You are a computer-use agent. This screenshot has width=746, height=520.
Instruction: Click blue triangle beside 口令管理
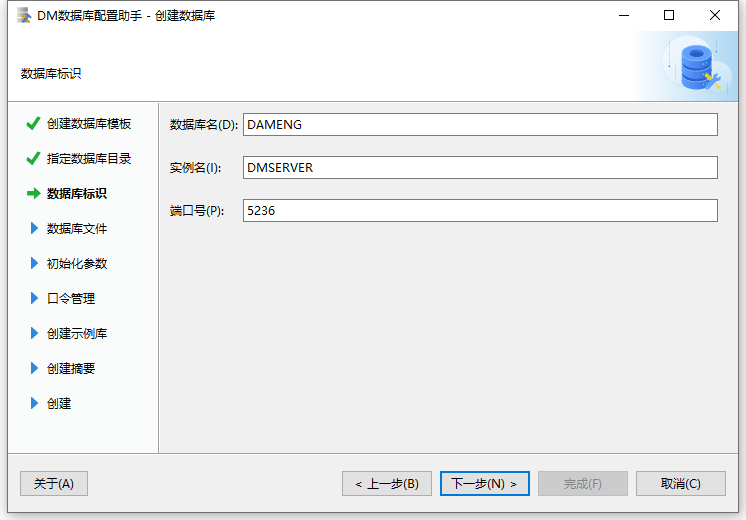(34, 298)
